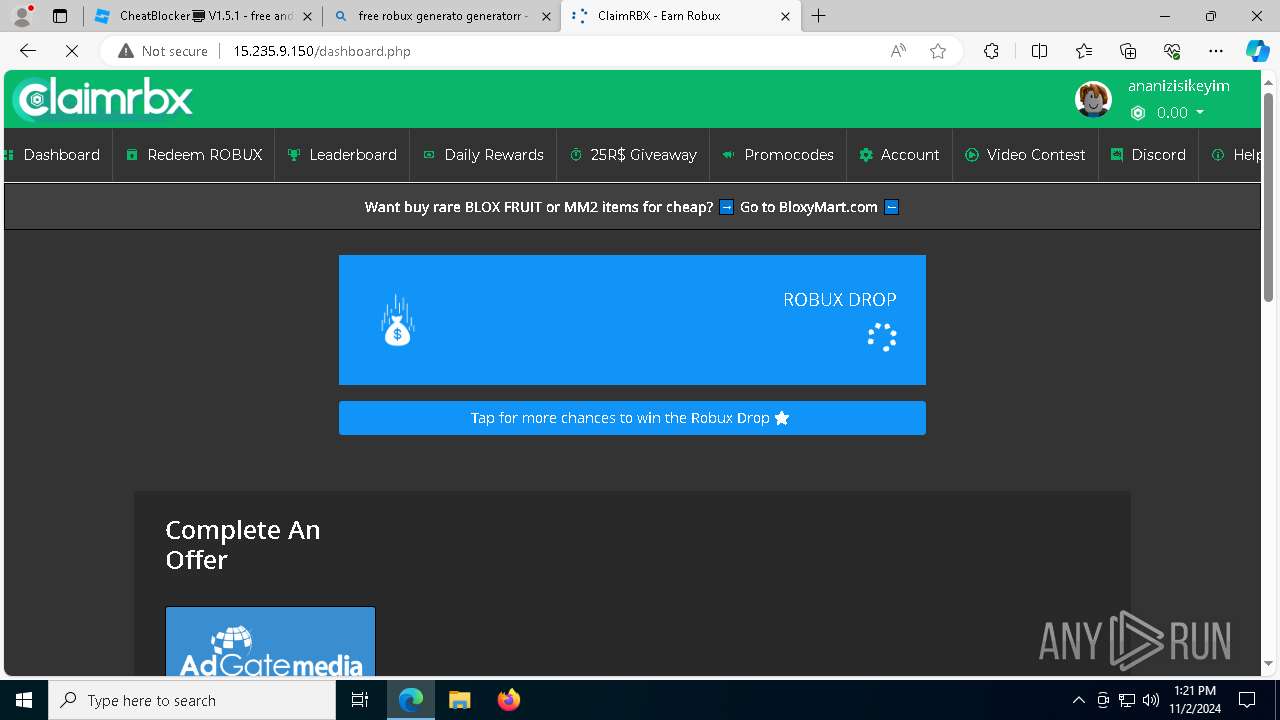Show hidden system tray icons
1280x720 pixels.
point(1078,700)
